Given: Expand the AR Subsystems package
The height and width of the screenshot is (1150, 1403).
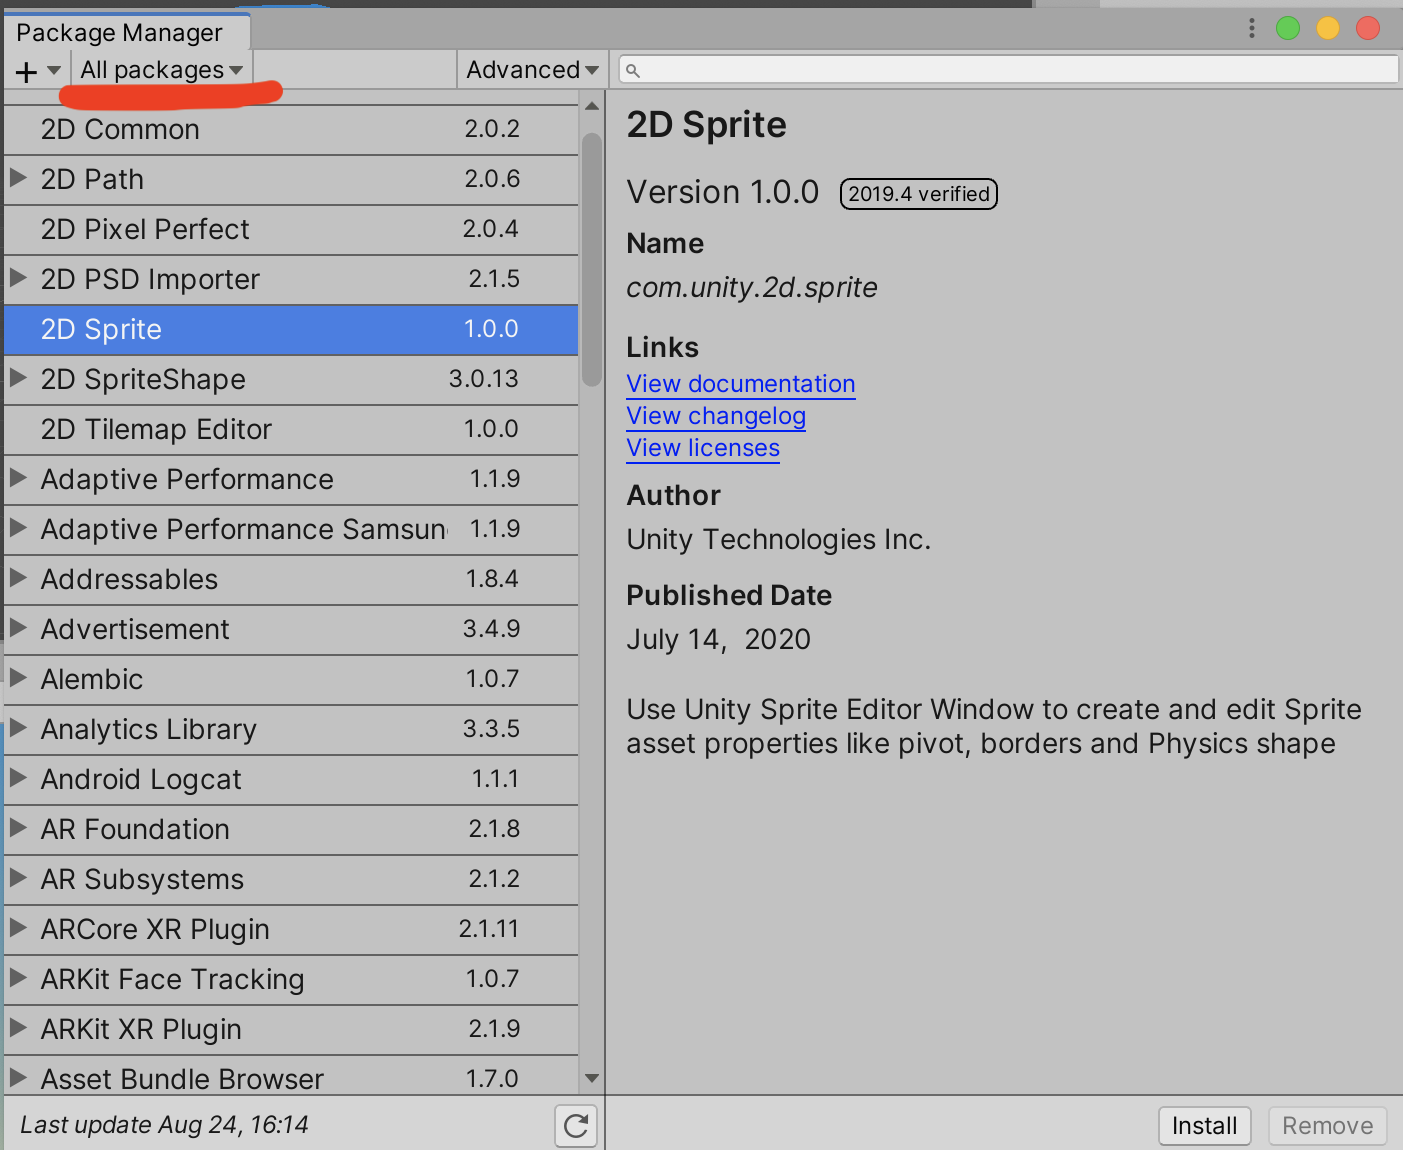Looking at the screenshot, I should click(x=18, y=878).
